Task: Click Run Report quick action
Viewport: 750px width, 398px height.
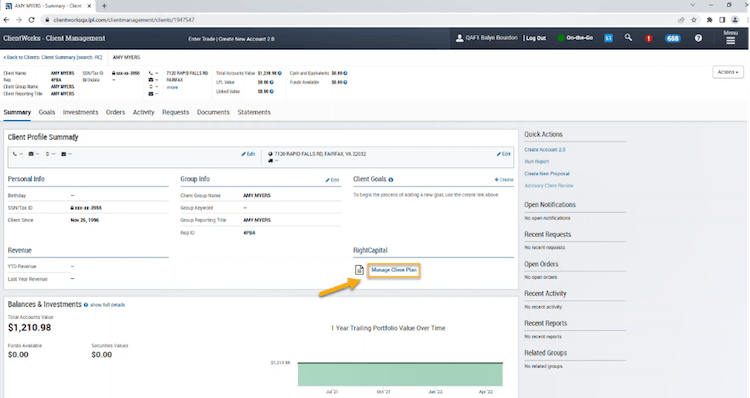Action: tap(537, 162)
